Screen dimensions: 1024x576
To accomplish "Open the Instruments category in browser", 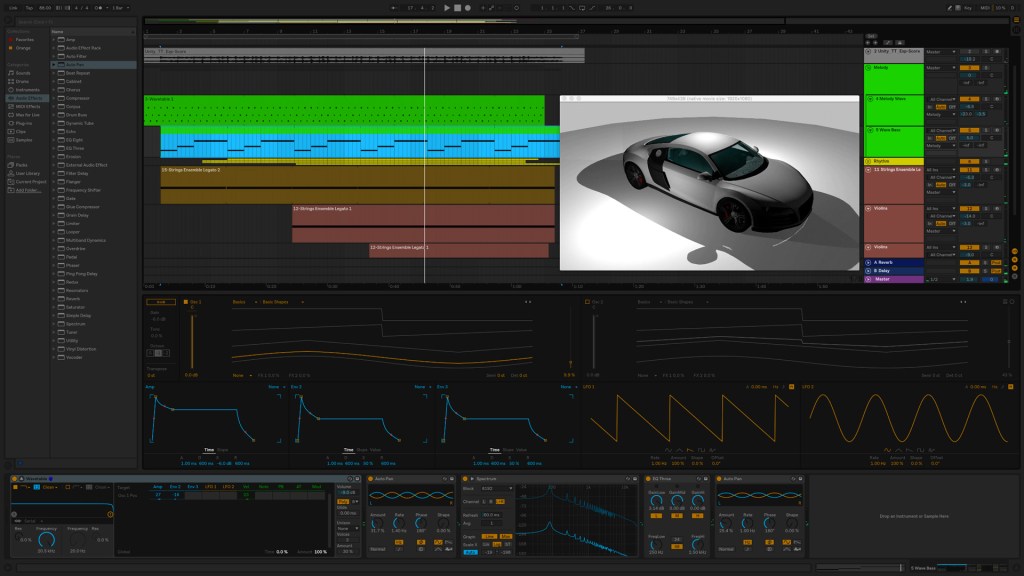I will pos(27,90).
